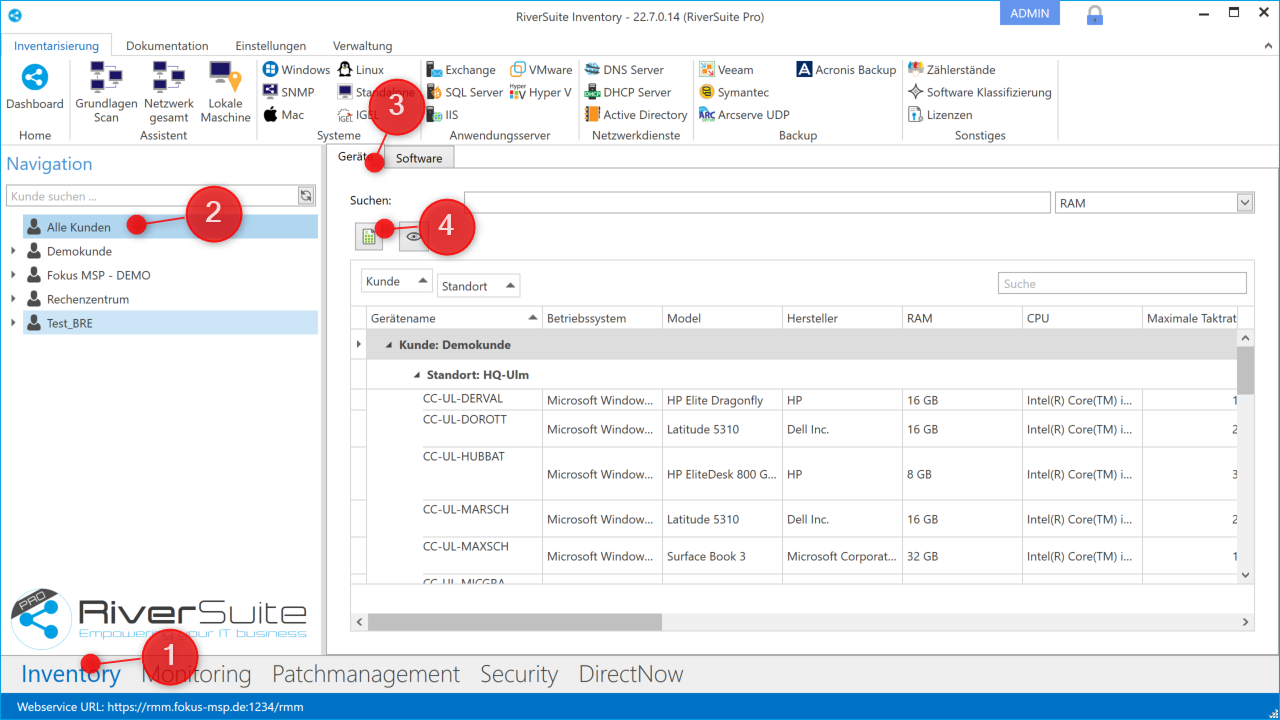Switch to the Software tab
Image resolution: width=1280 pixels, height=720 pixels.
click(419, 158)
